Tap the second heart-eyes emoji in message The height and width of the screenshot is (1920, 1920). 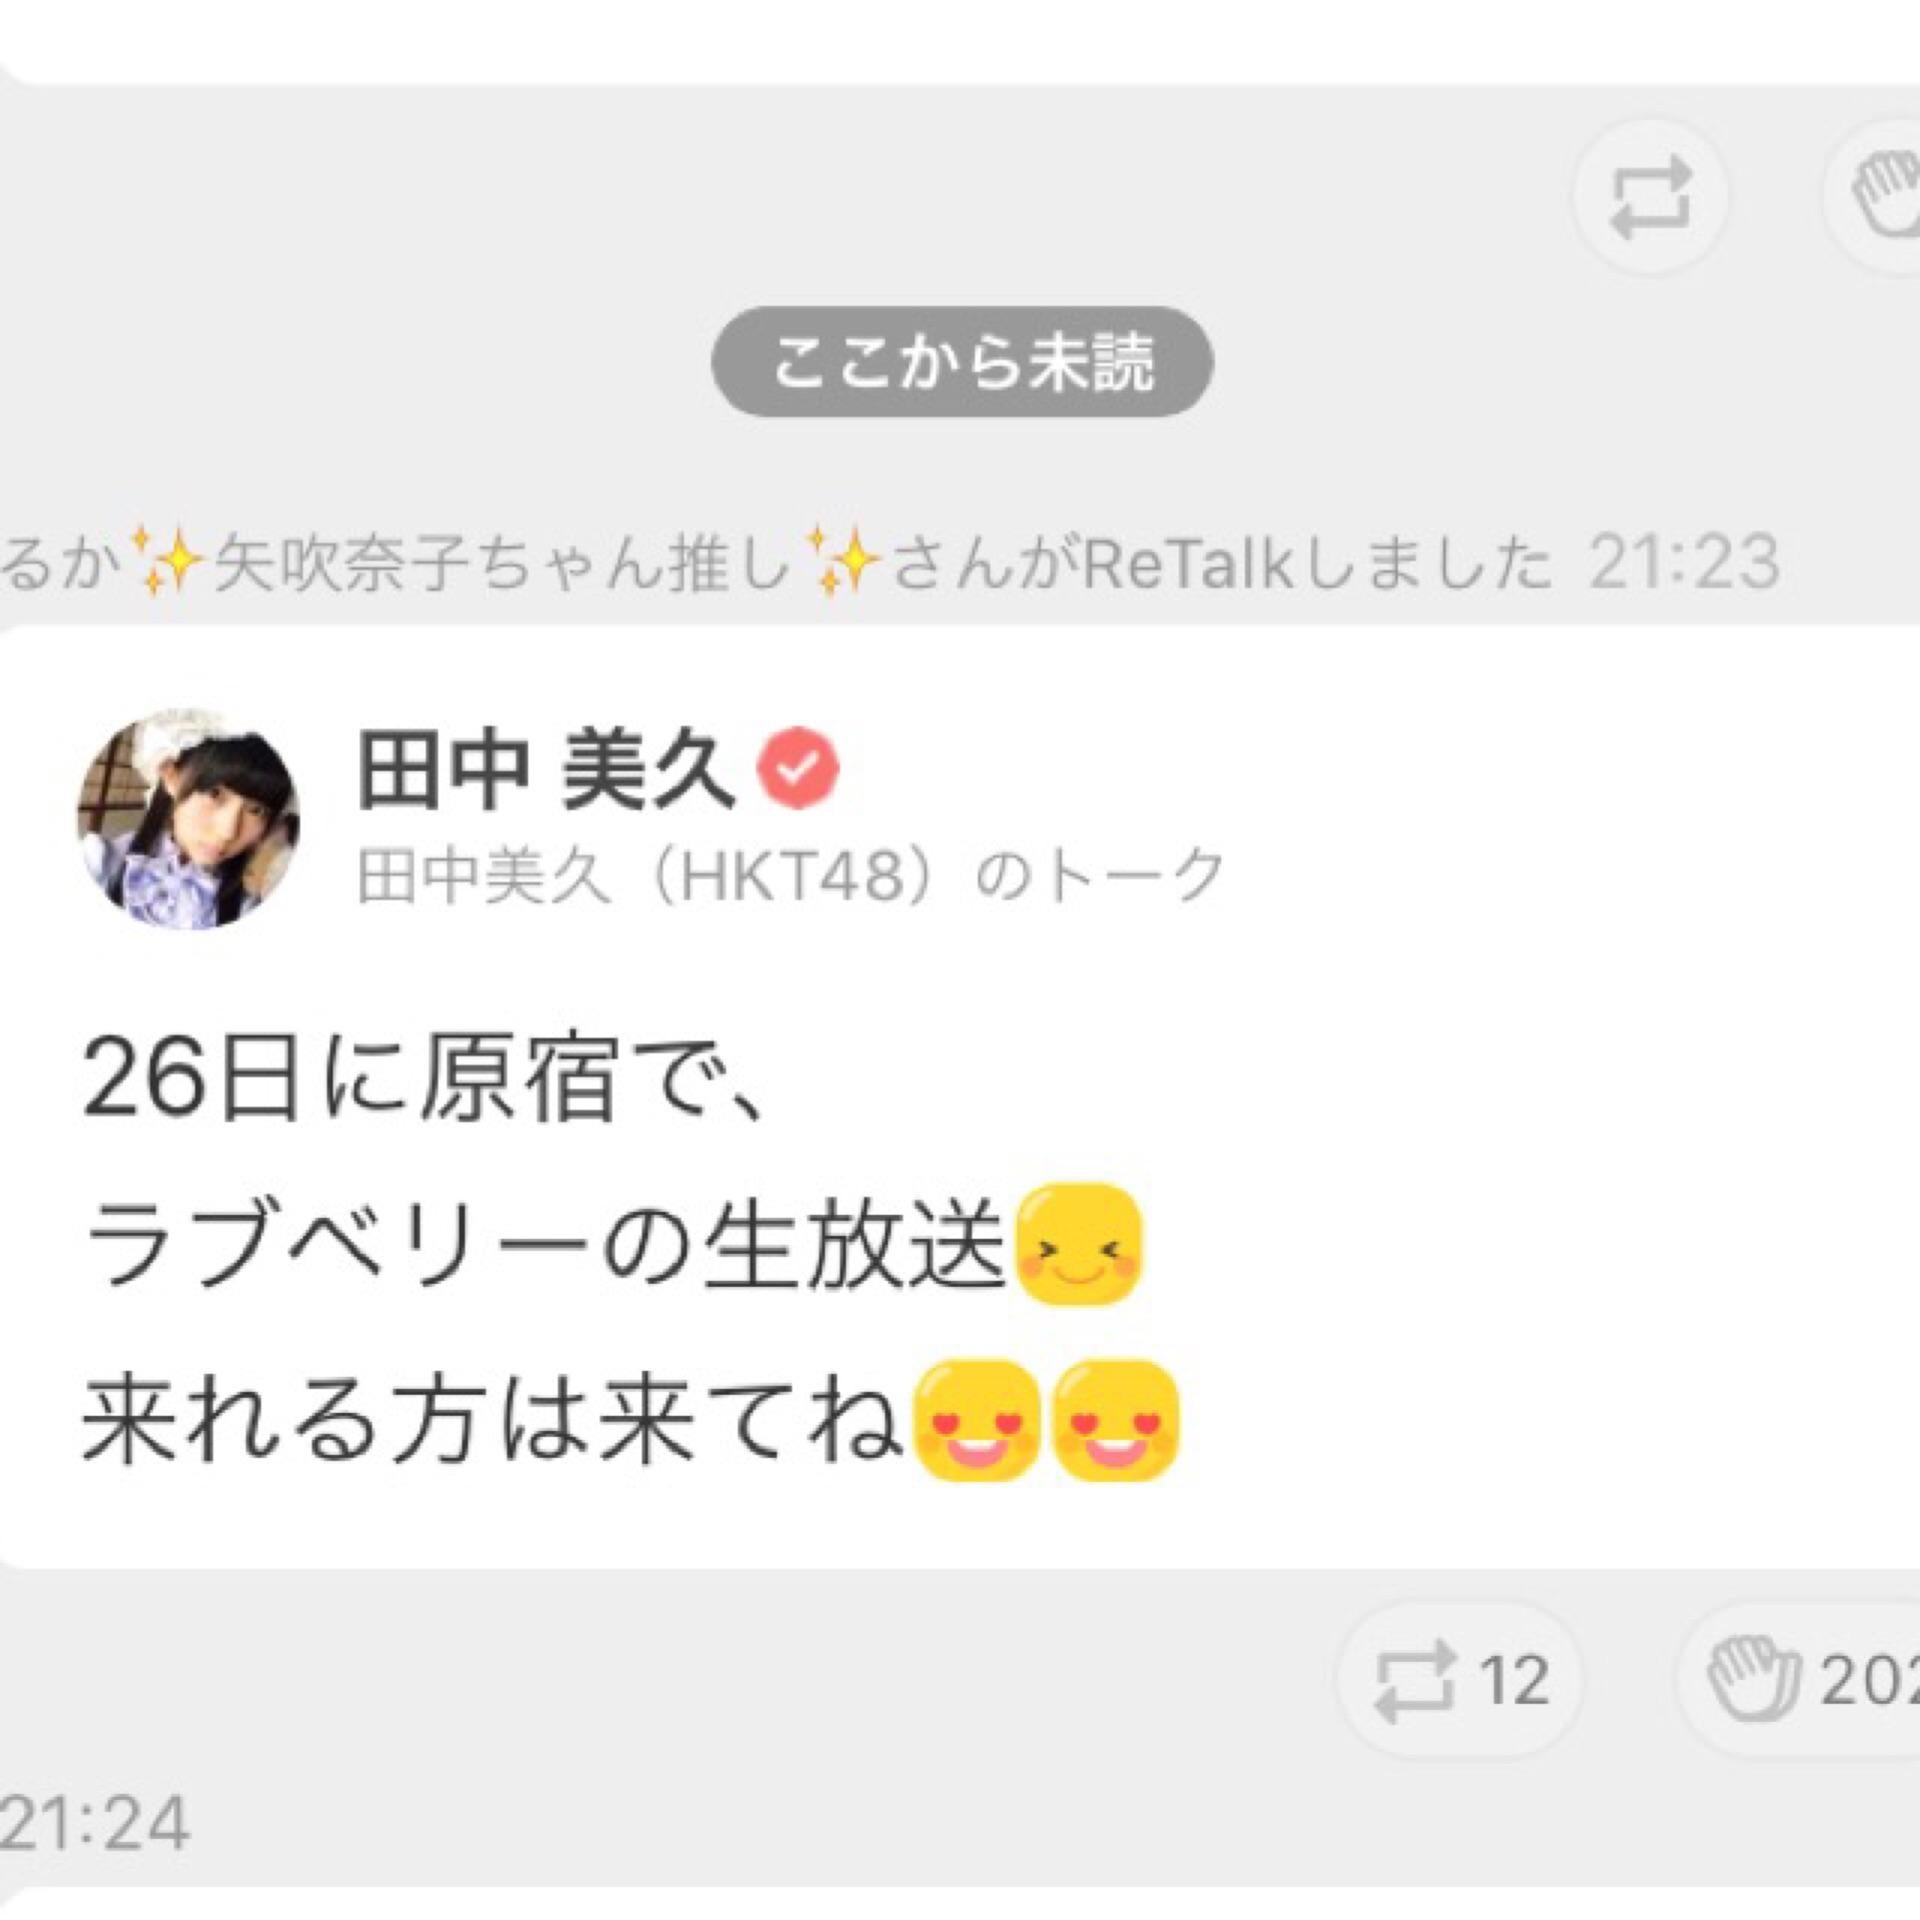[x=1116, y=1419]
